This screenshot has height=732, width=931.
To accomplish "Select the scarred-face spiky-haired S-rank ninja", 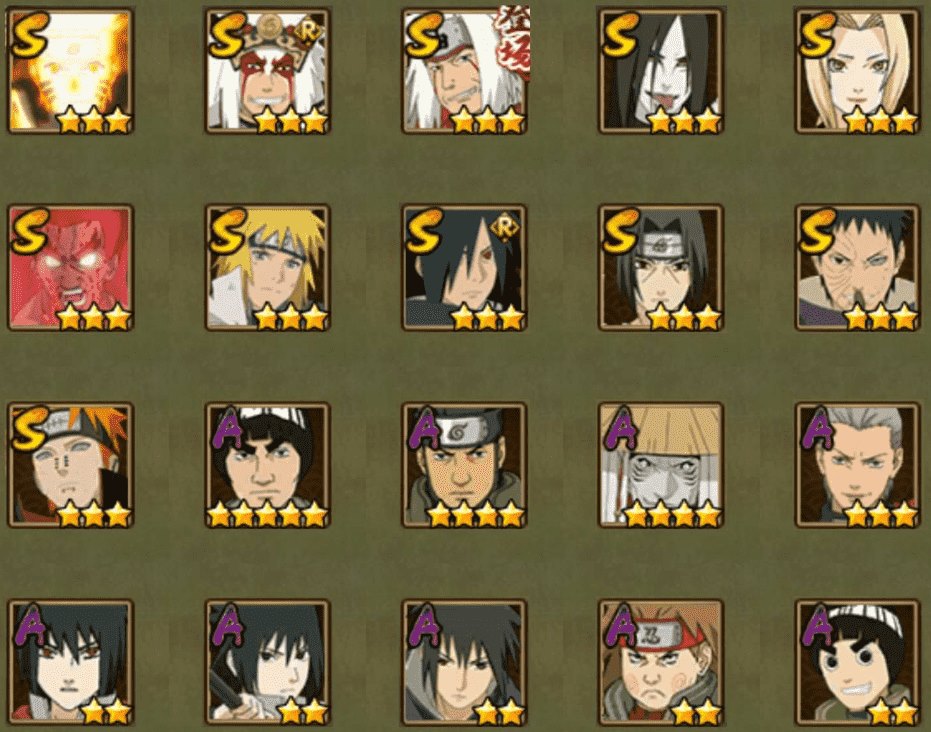I will pos(857,268).
